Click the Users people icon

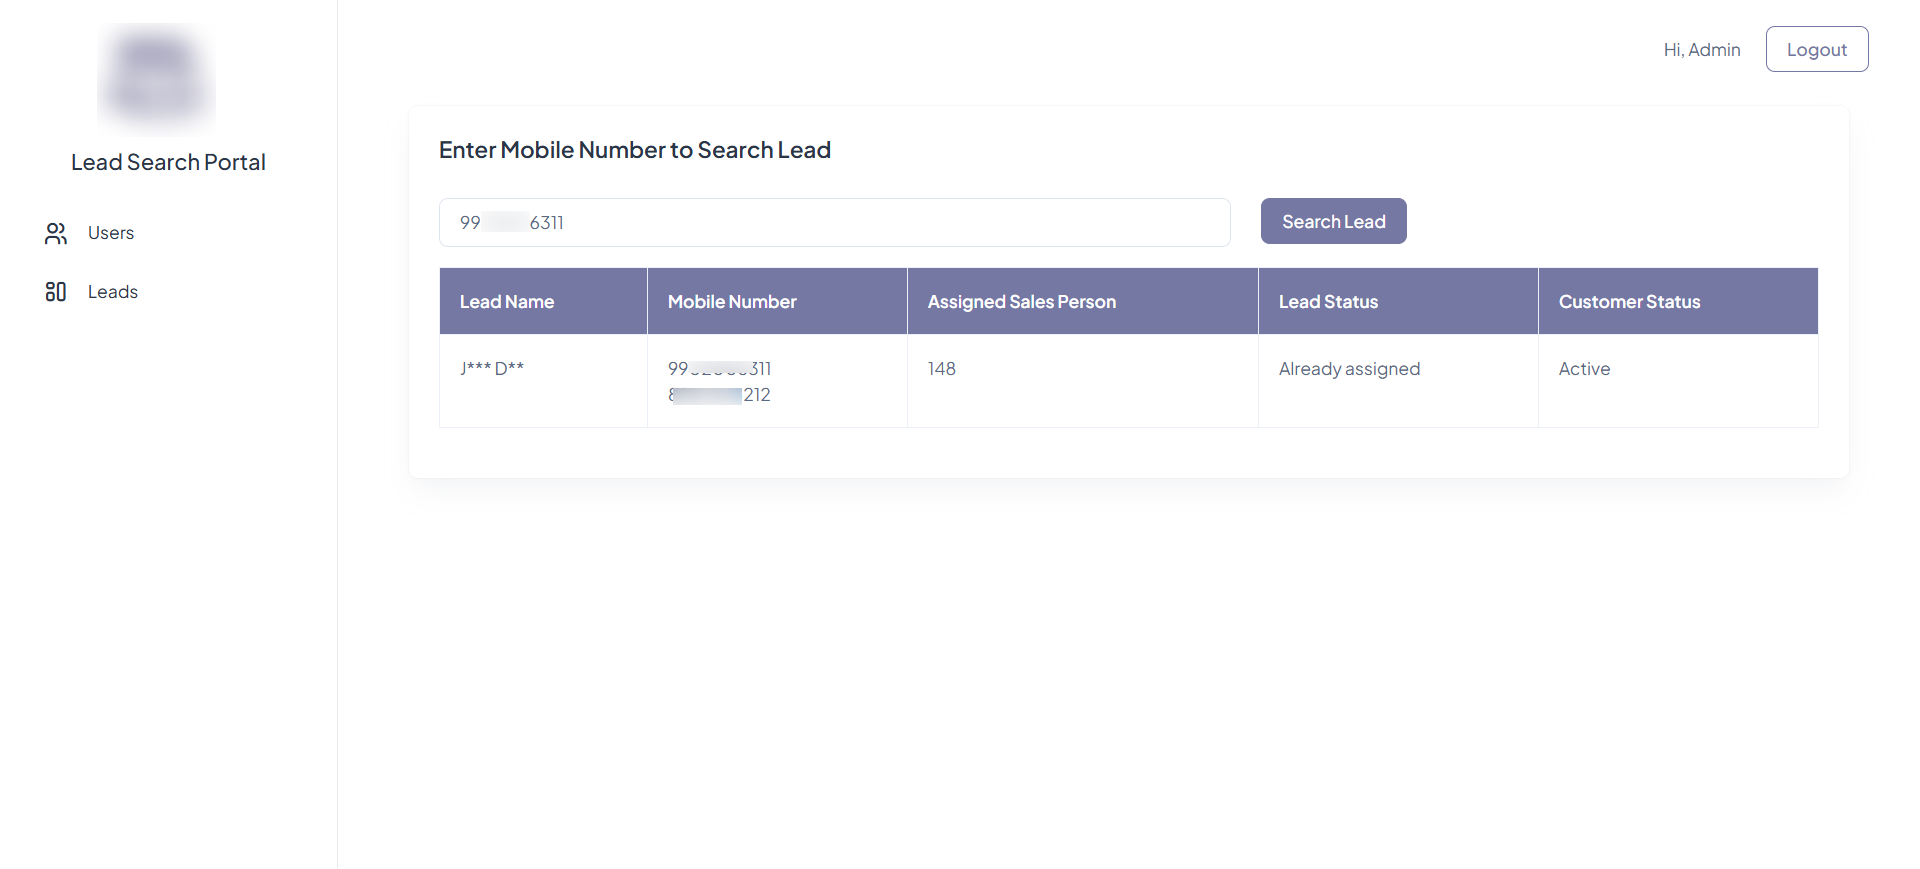click(56, 233)
